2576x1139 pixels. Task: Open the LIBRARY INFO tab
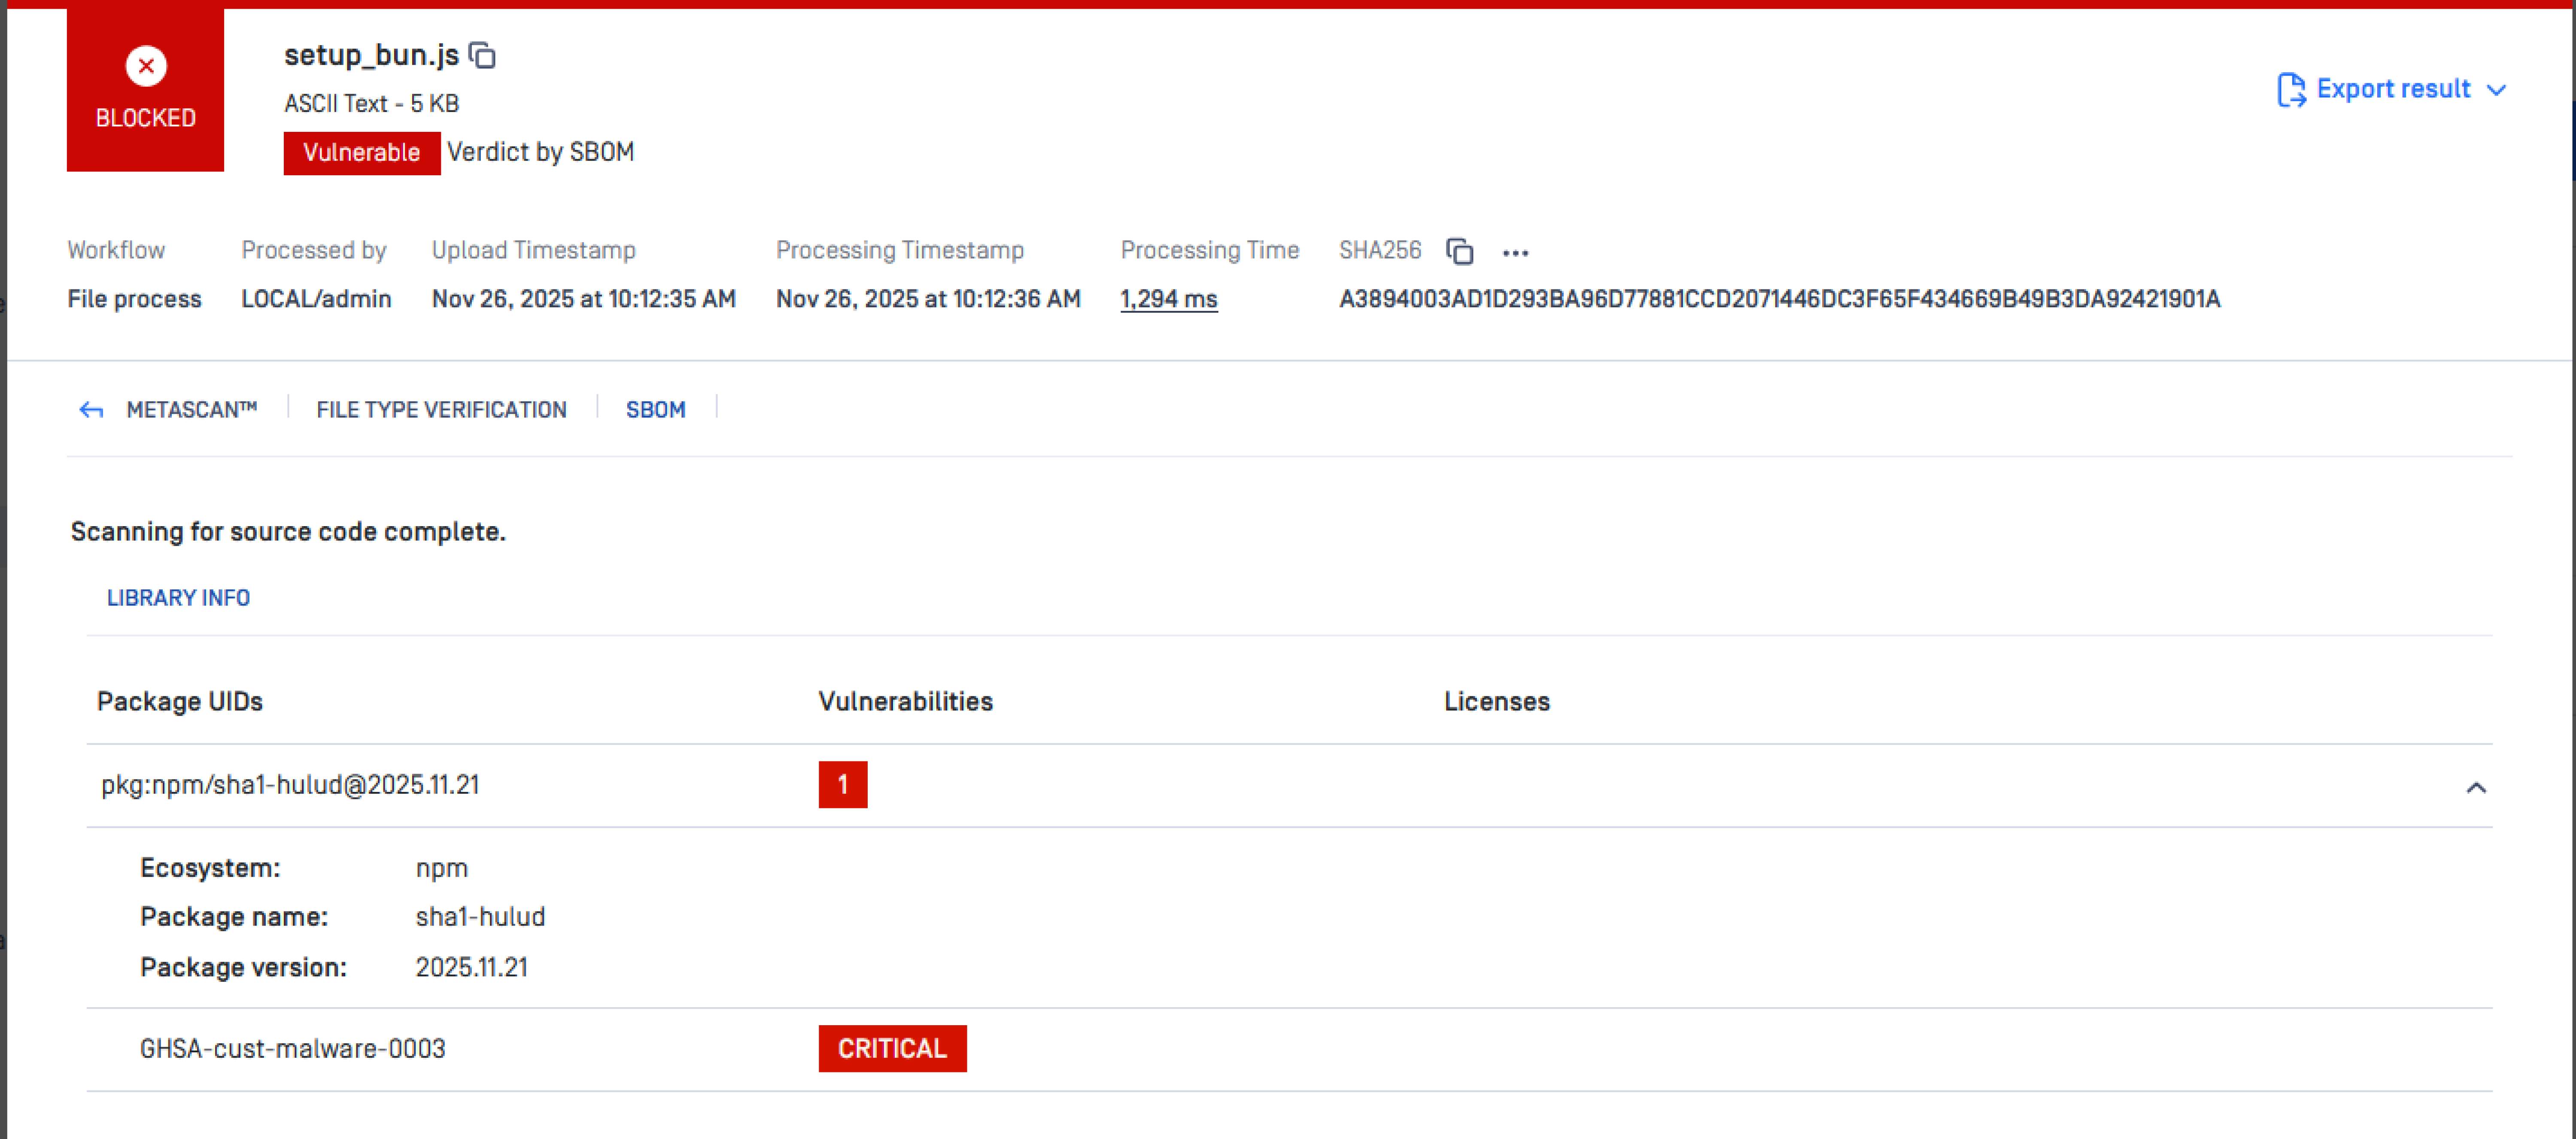pos(178,598)
